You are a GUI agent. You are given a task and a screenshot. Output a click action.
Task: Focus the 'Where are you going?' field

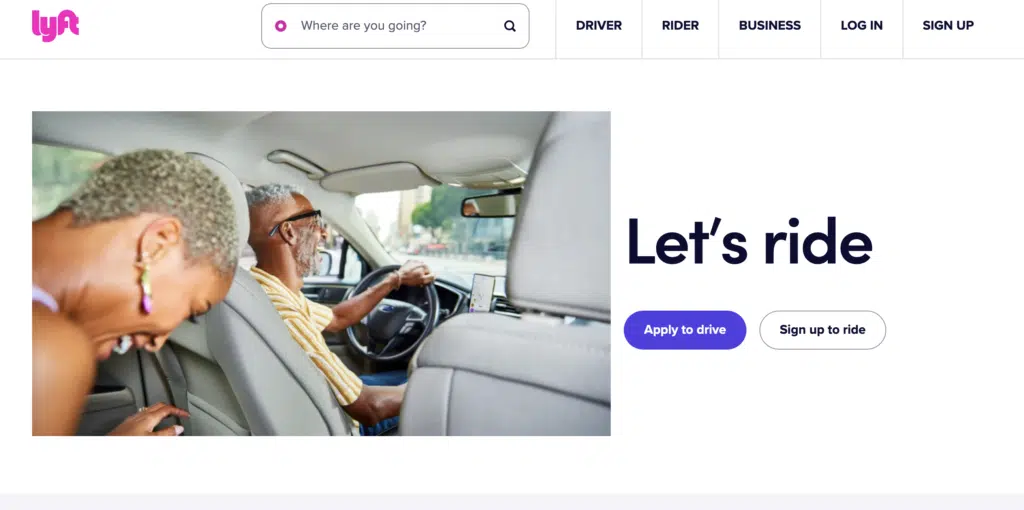(395, 26)
